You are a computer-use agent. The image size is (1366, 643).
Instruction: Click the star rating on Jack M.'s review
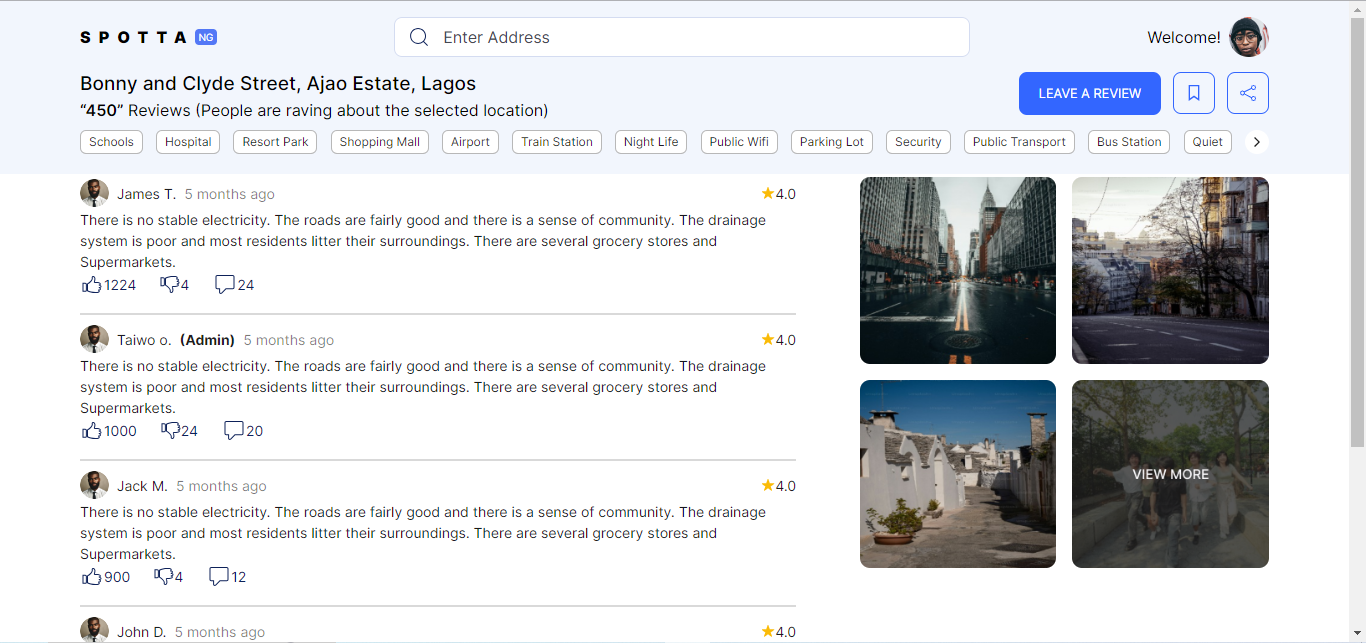tap(778, 486)
